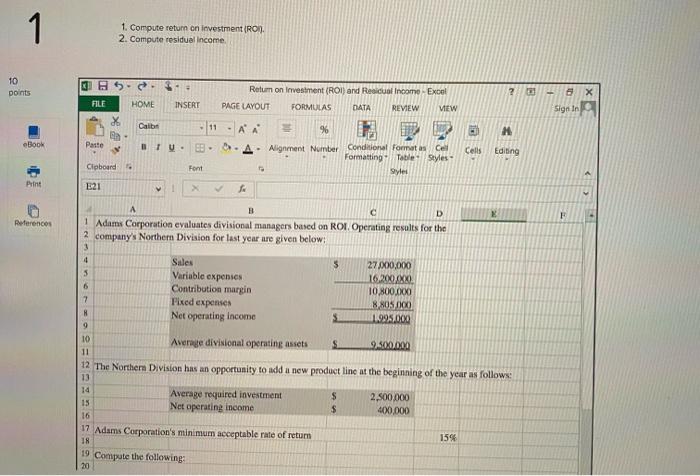This screenshot has width=700, height=476.
Task: Open the References sidebar link
Action: pyautogui.click(x=33, y=215)
